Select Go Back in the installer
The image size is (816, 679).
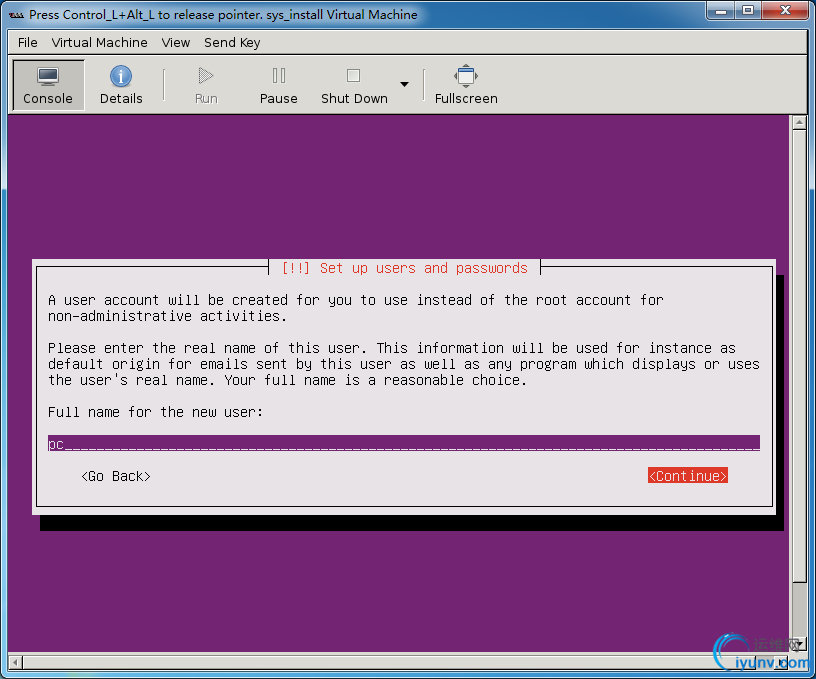116,476
